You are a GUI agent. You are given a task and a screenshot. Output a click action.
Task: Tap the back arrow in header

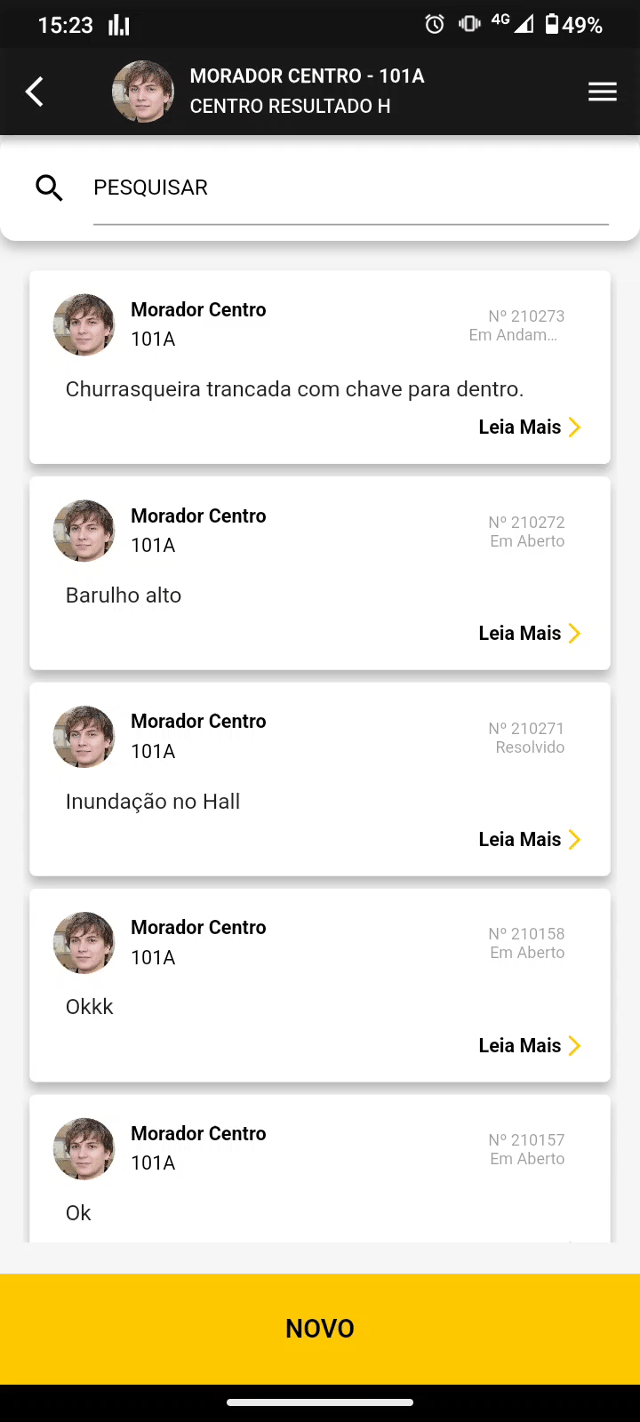pyautogui.click(x=35, y=92)
